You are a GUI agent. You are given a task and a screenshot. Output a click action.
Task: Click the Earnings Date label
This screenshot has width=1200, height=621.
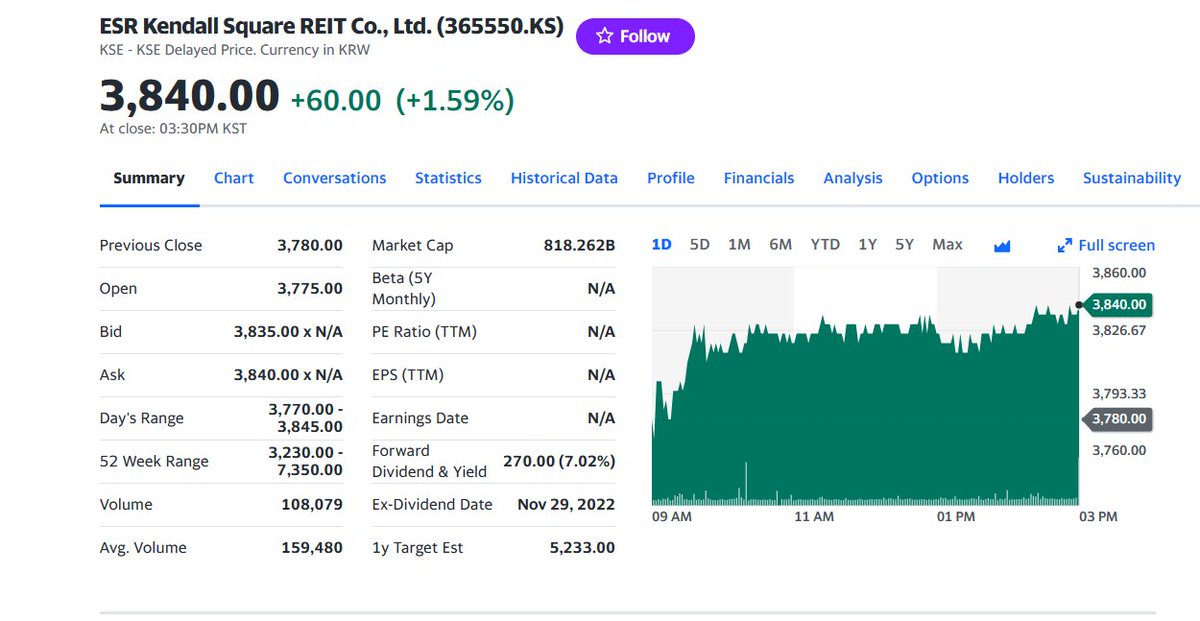pyautogui.click(x=420, y=418)
